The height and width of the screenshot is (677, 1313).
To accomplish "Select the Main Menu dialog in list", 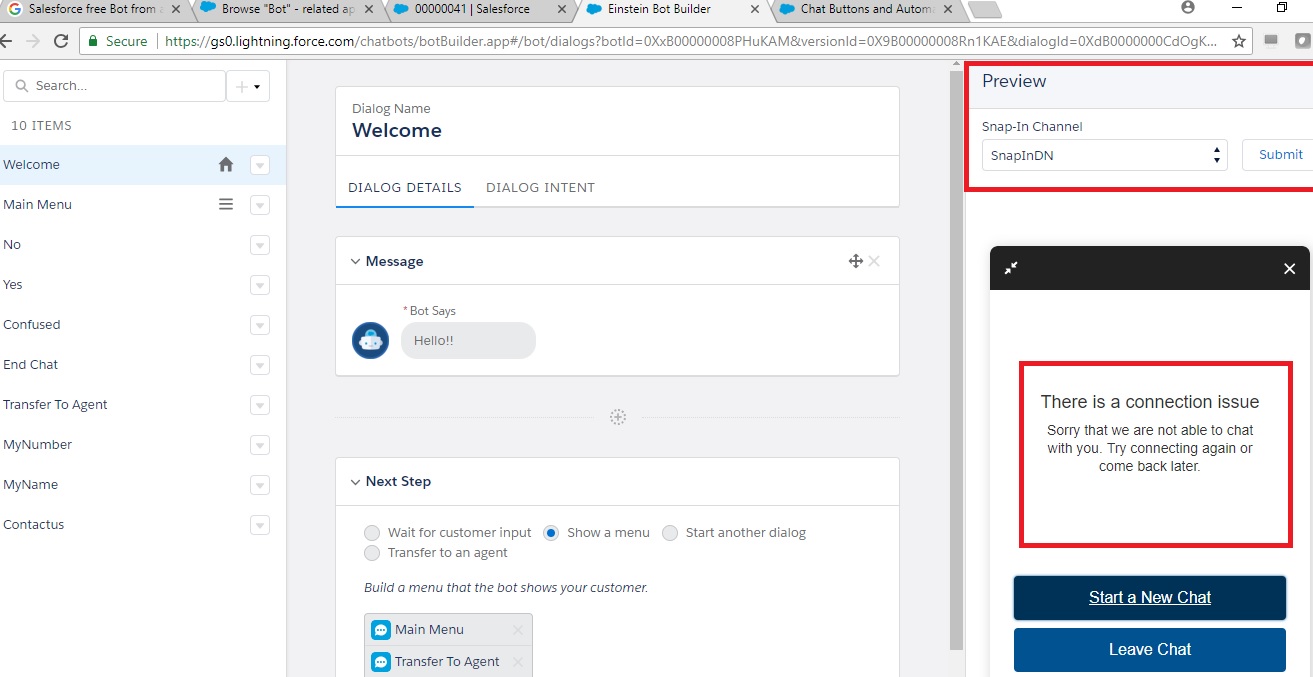I will [143, 205].
